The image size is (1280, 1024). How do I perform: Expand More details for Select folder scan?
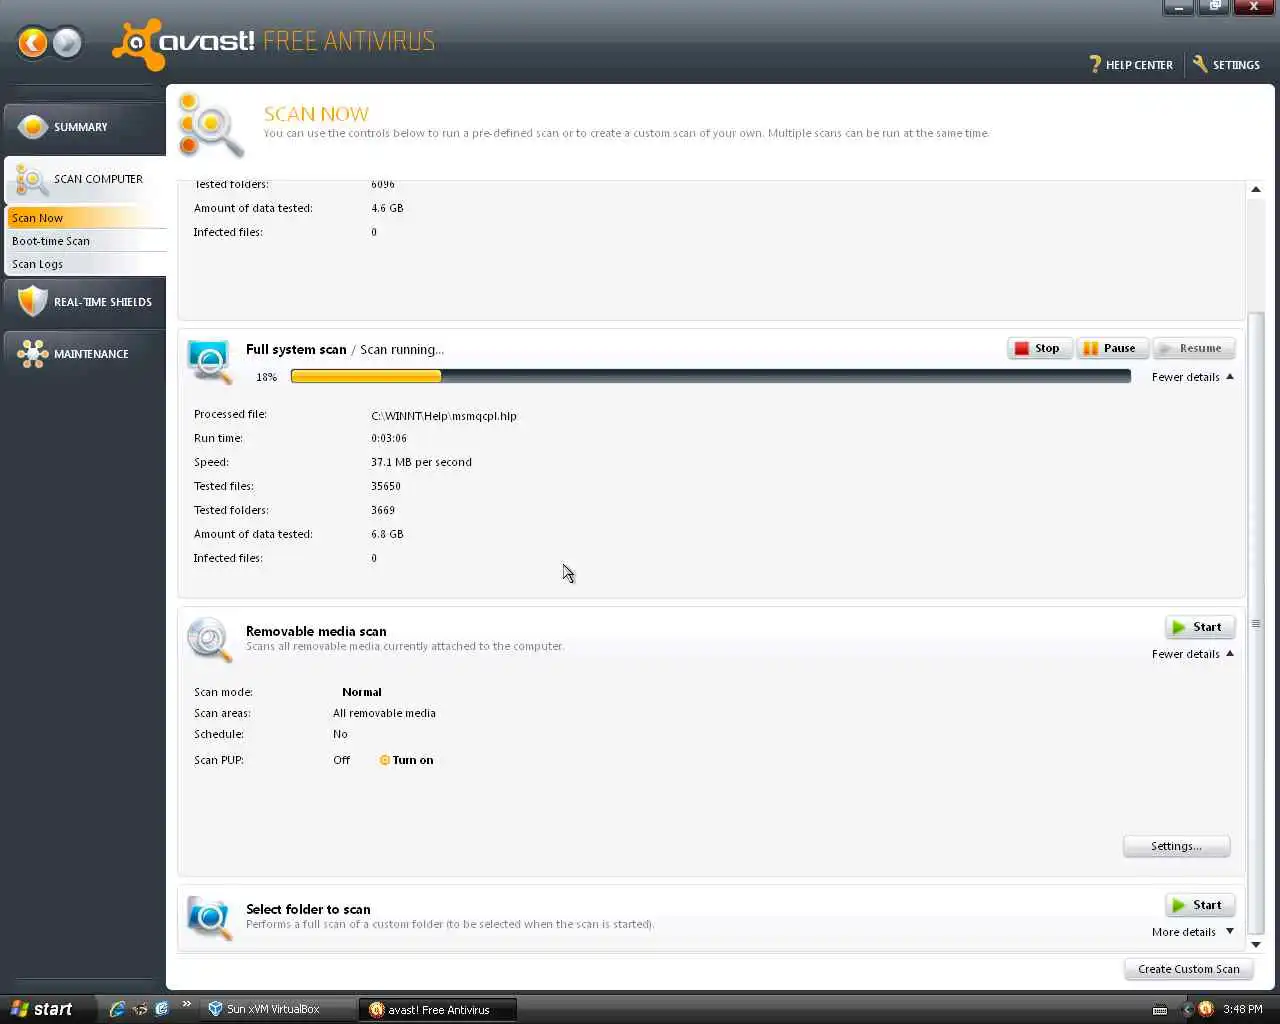(x=1193, y=932)
